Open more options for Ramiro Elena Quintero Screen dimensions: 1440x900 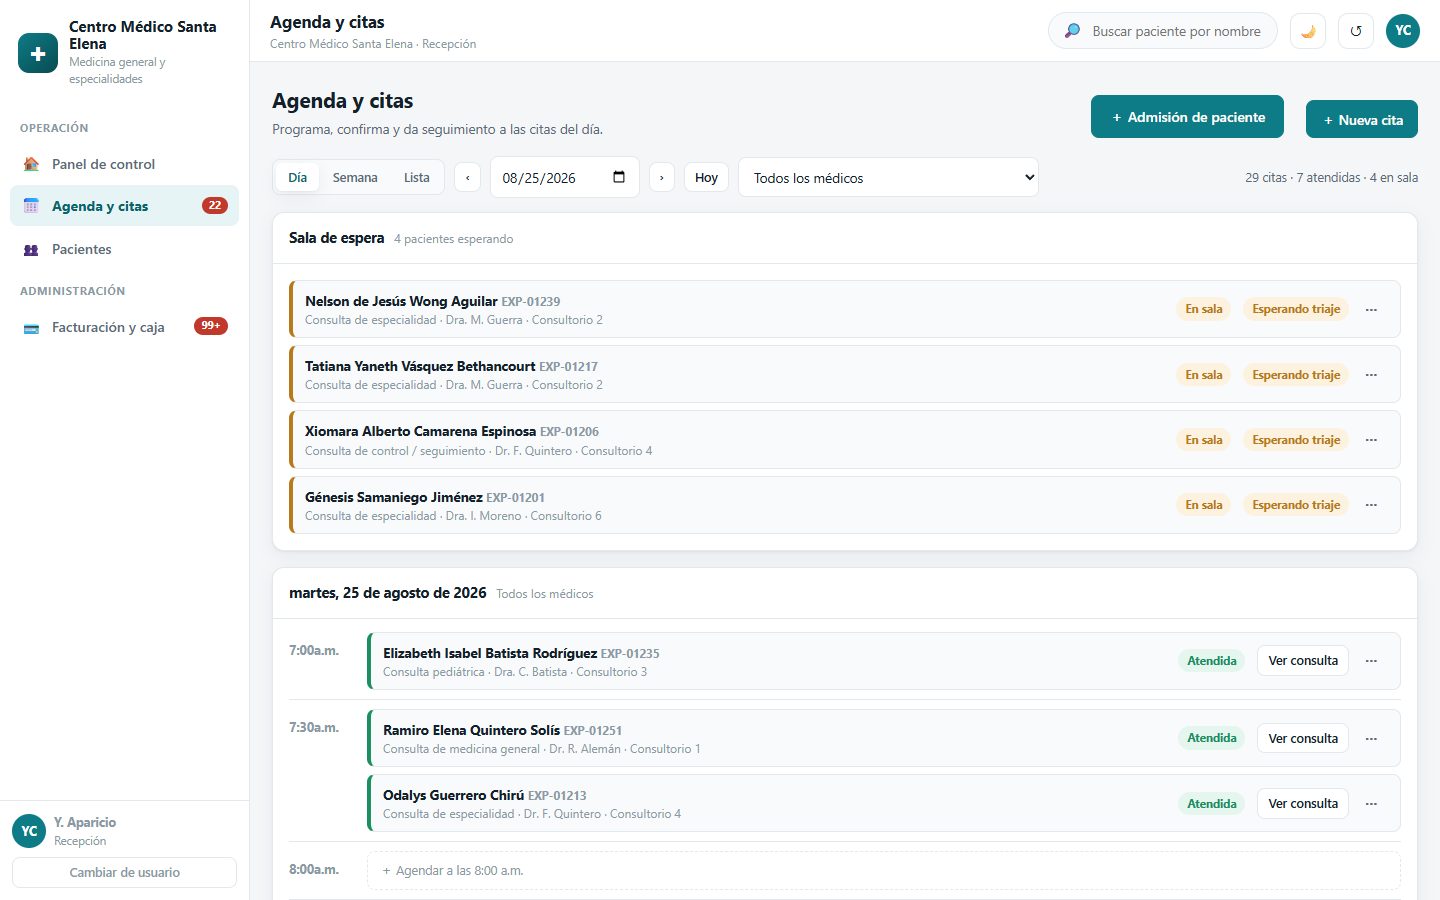pyautogui.click(x=1371, y=739)
